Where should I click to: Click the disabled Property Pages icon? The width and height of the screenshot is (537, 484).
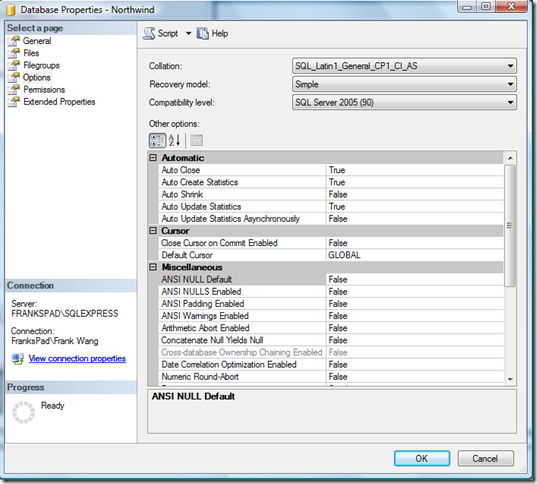point(197,140)
